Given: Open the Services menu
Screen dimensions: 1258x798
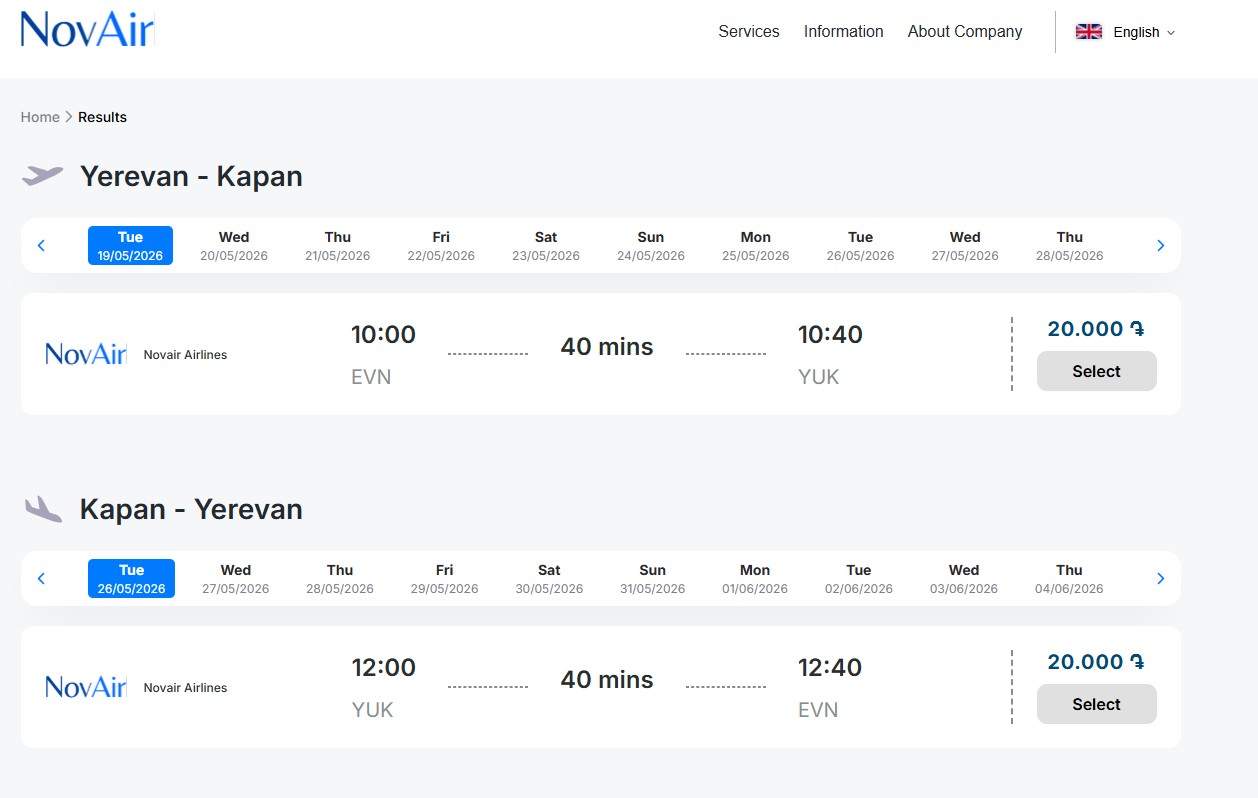Looking at the screenshot, I should [748, 32].
